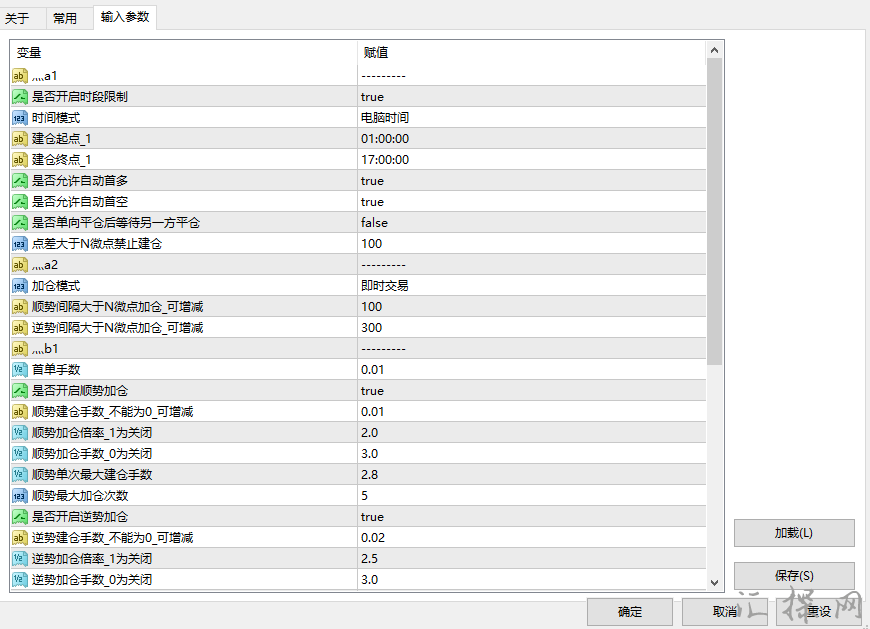Click the scrollbar down arrow in parameter list

point(714,582)
